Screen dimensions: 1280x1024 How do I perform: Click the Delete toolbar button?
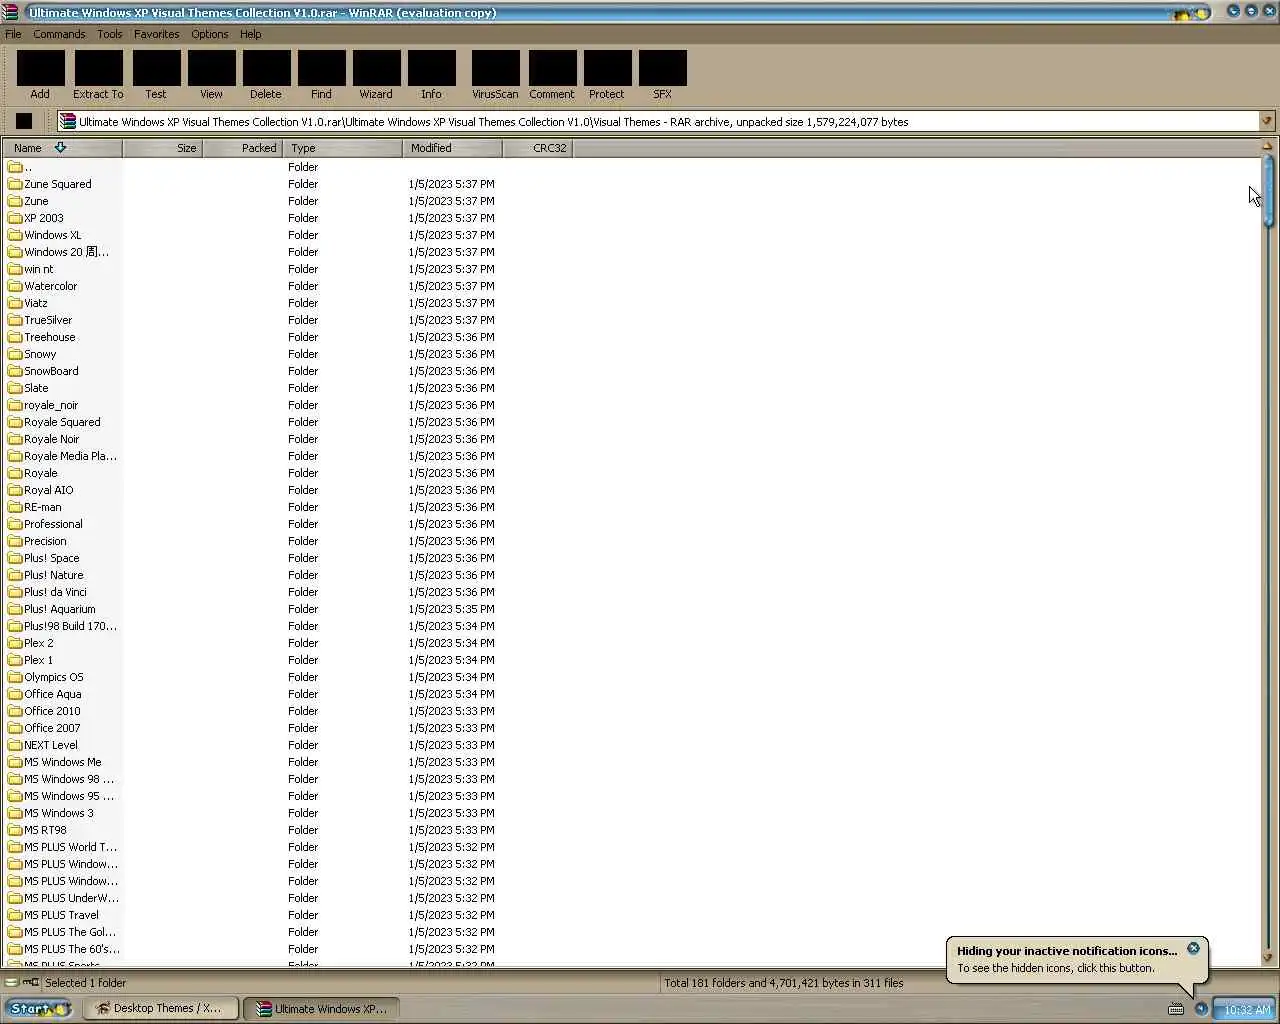click(266, 75)
